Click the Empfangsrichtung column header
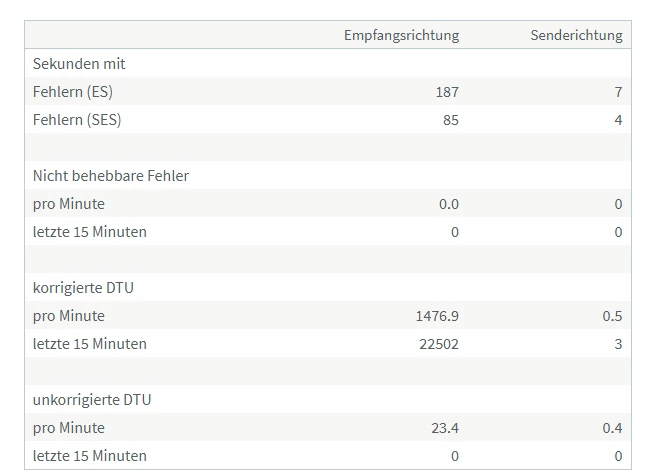The height and width of the screenshot is (476, 651). click(x=401, y=35)
